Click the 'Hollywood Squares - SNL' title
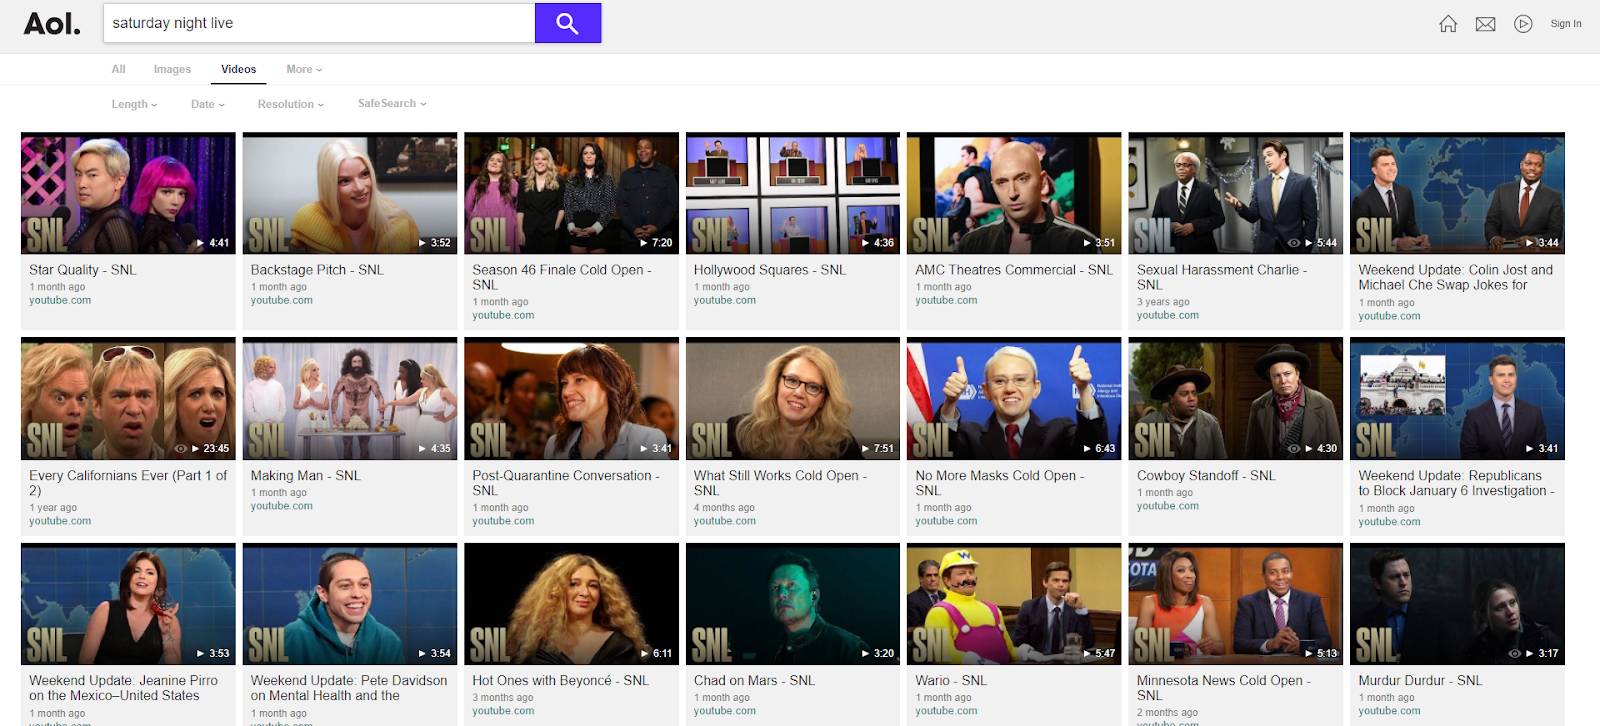 770,270
